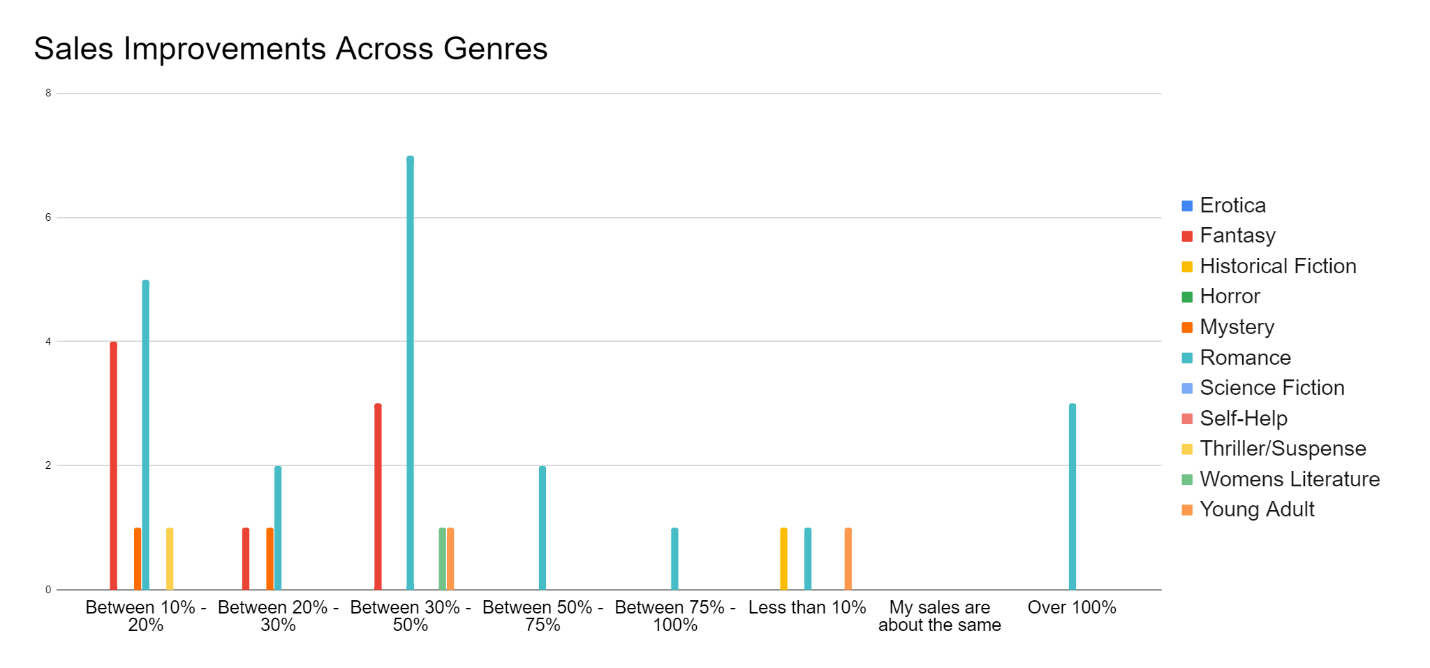Click the Science Fiction legend label

(x=1271, y=388)
